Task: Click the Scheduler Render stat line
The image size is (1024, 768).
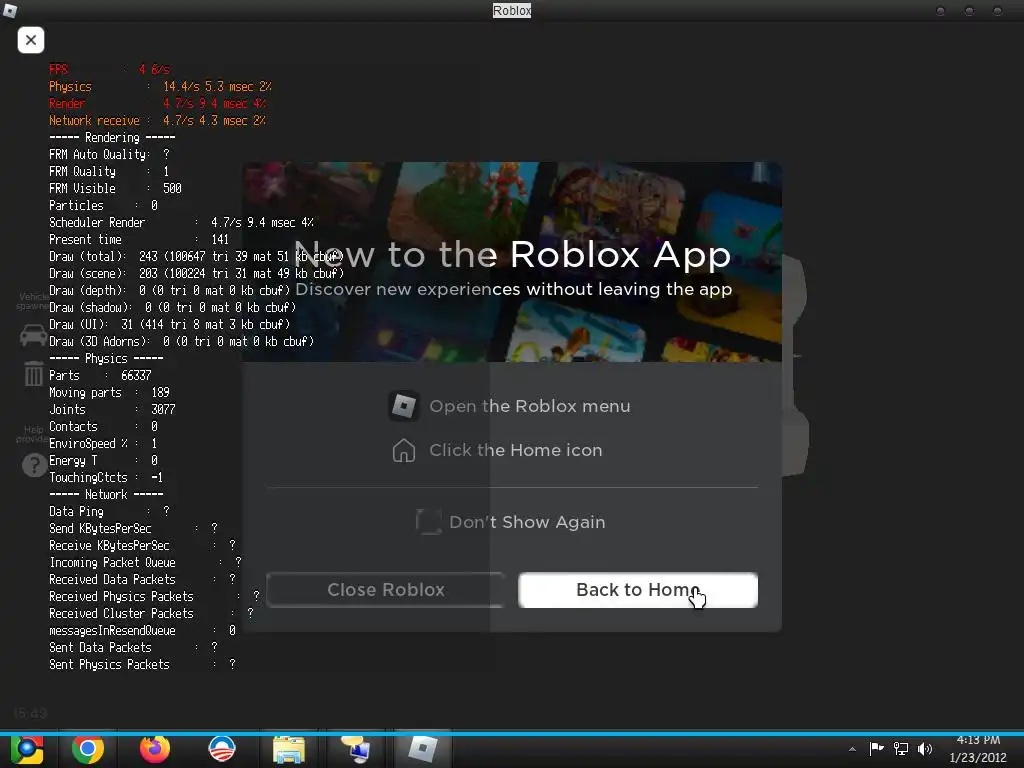Action: (181, 222)
